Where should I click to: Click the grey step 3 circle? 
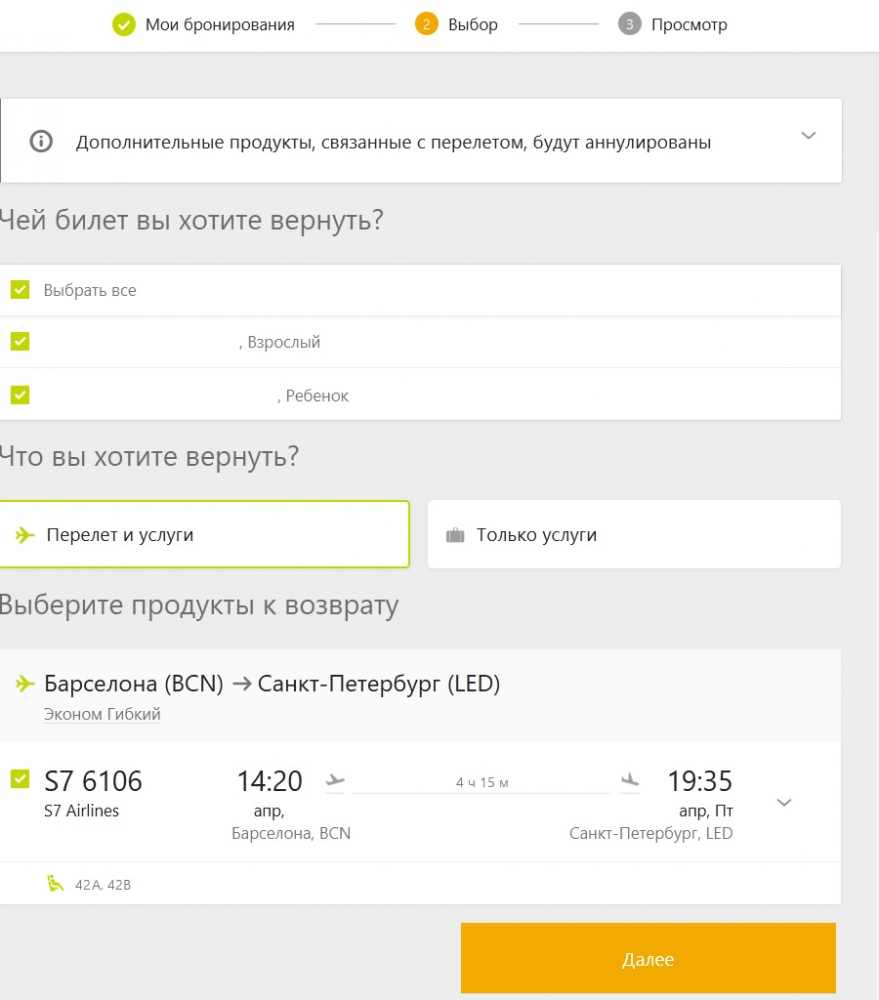click(630, 24)
